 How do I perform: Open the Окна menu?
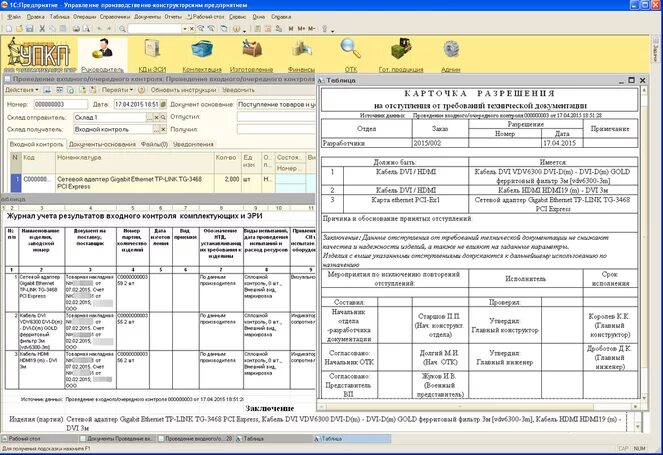[x=259, y=17]
